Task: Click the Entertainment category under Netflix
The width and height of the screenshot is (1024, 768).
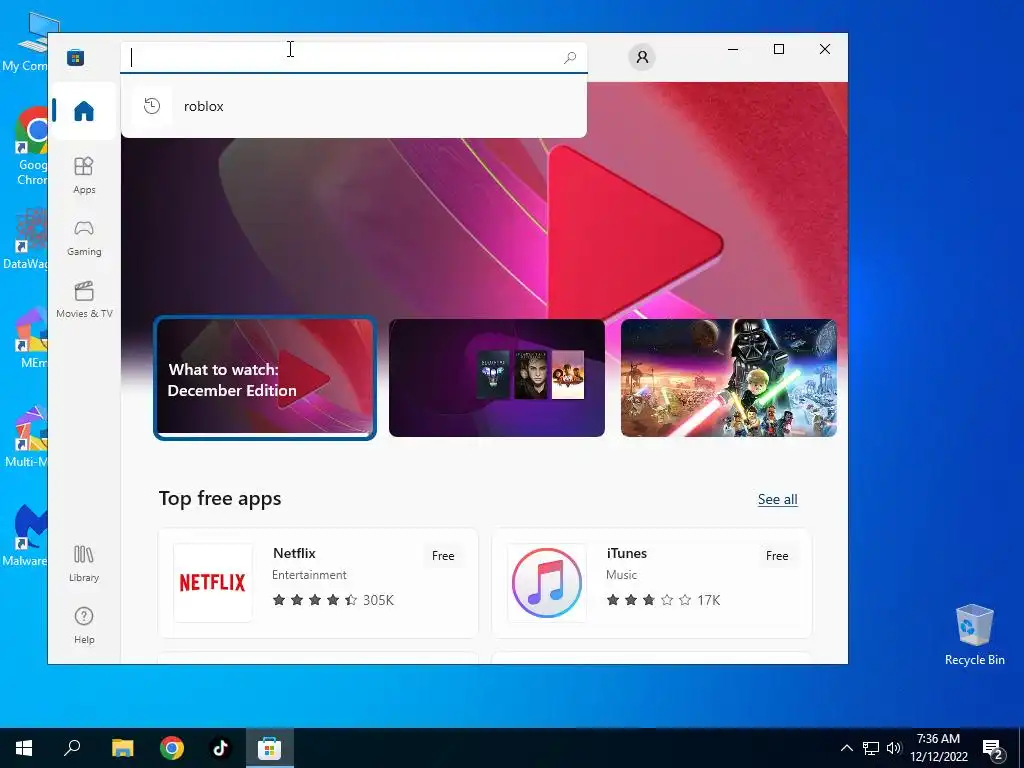Action: tap(309, 575)
